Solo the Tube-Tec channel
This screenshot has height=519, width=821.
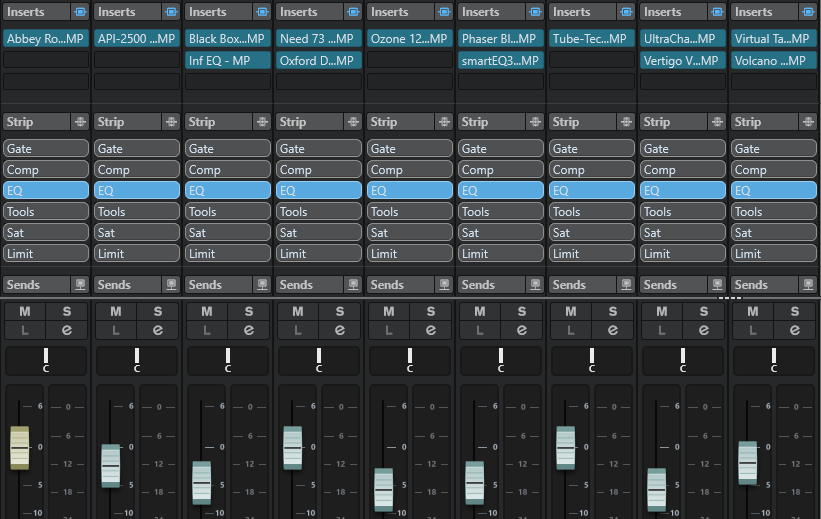[x=613, y=312]
